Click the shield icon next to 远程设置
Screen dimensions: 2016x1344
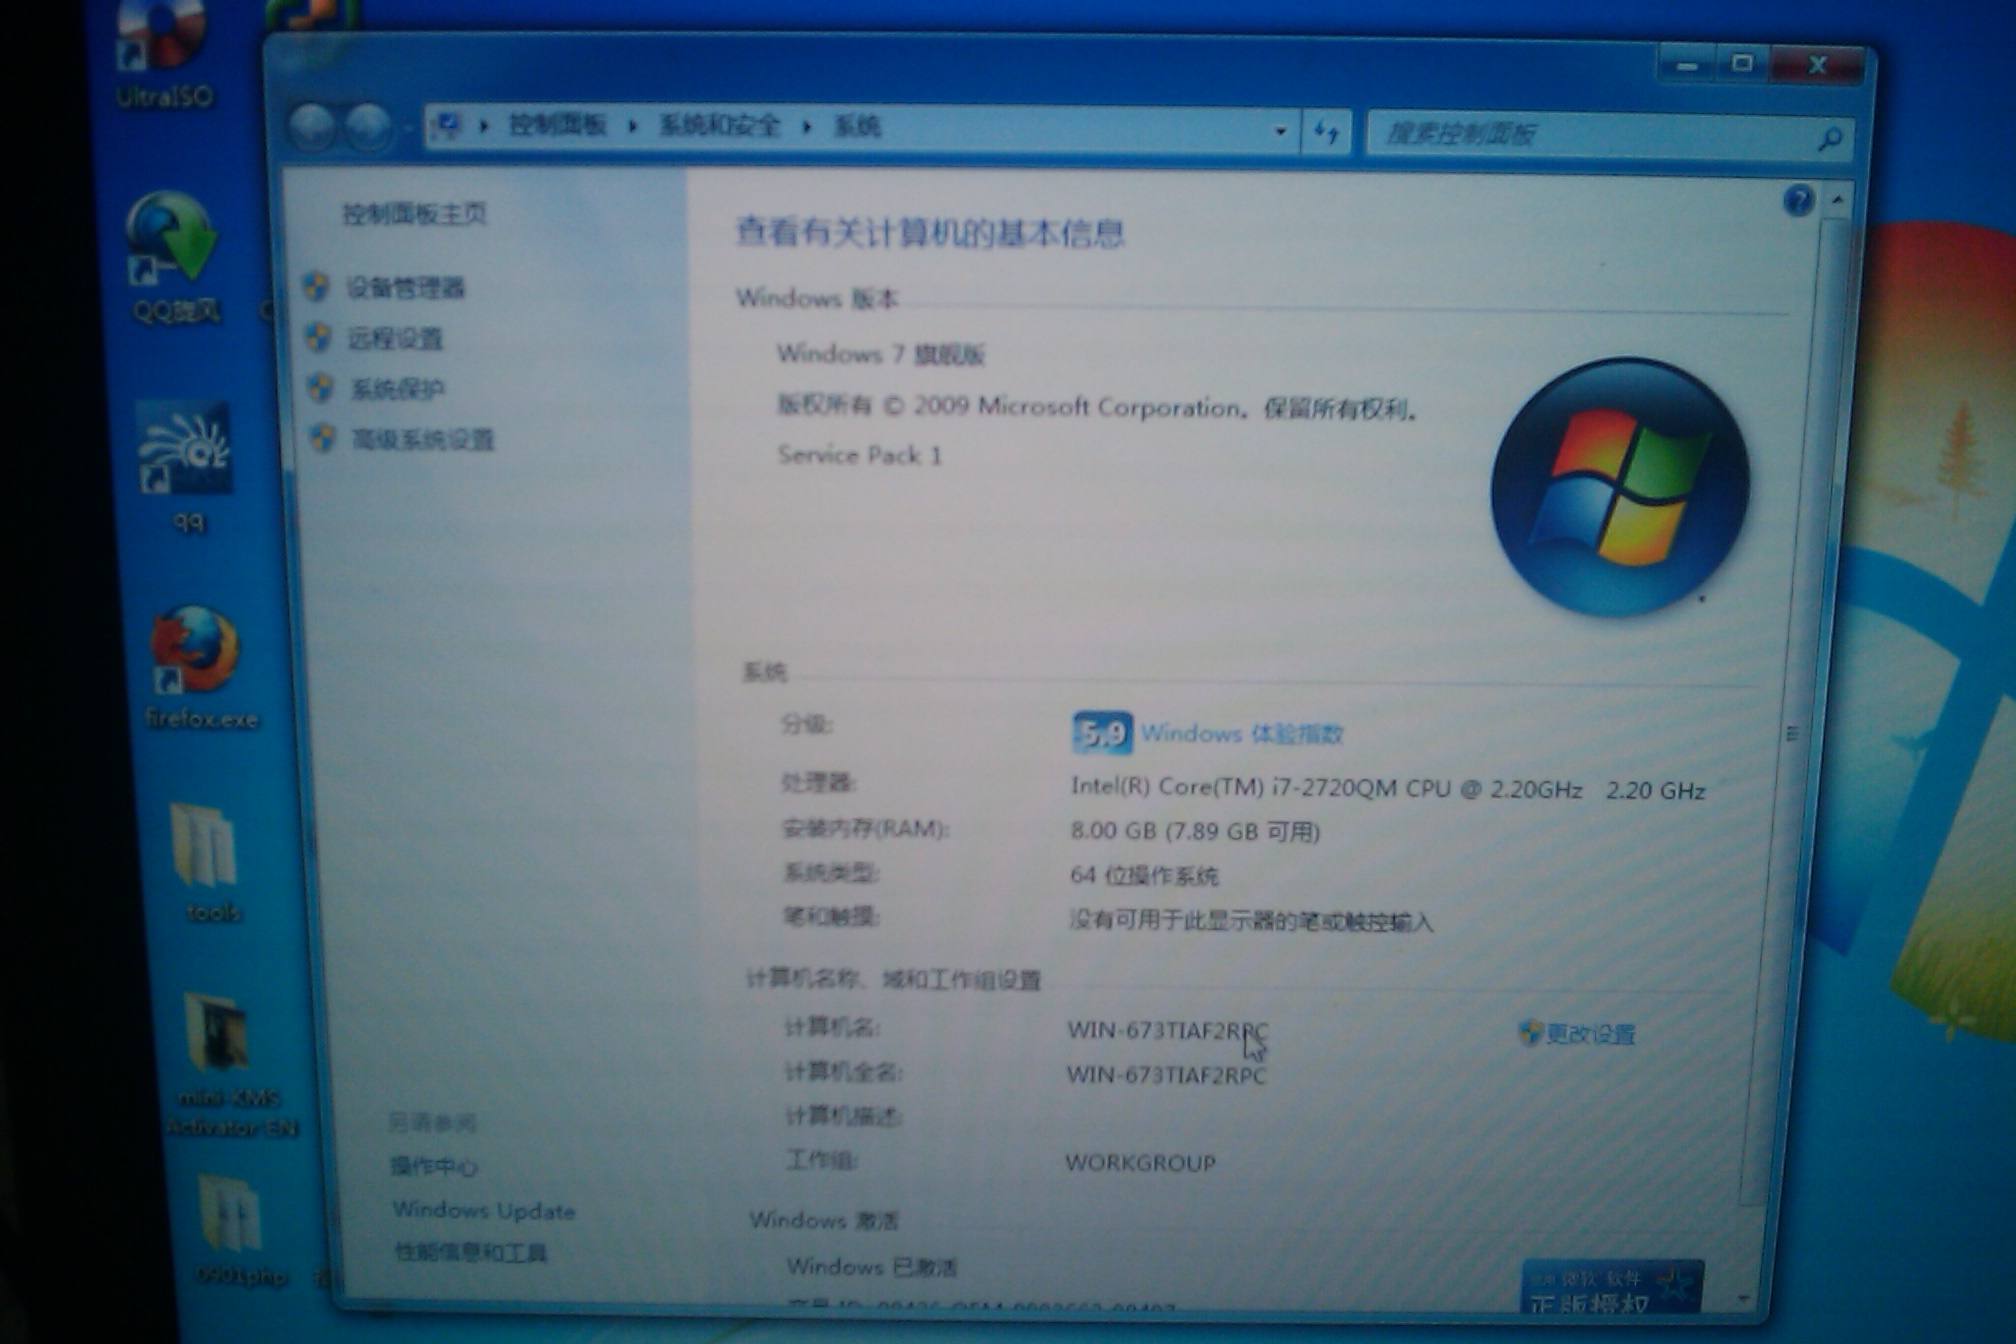(319, 337)
